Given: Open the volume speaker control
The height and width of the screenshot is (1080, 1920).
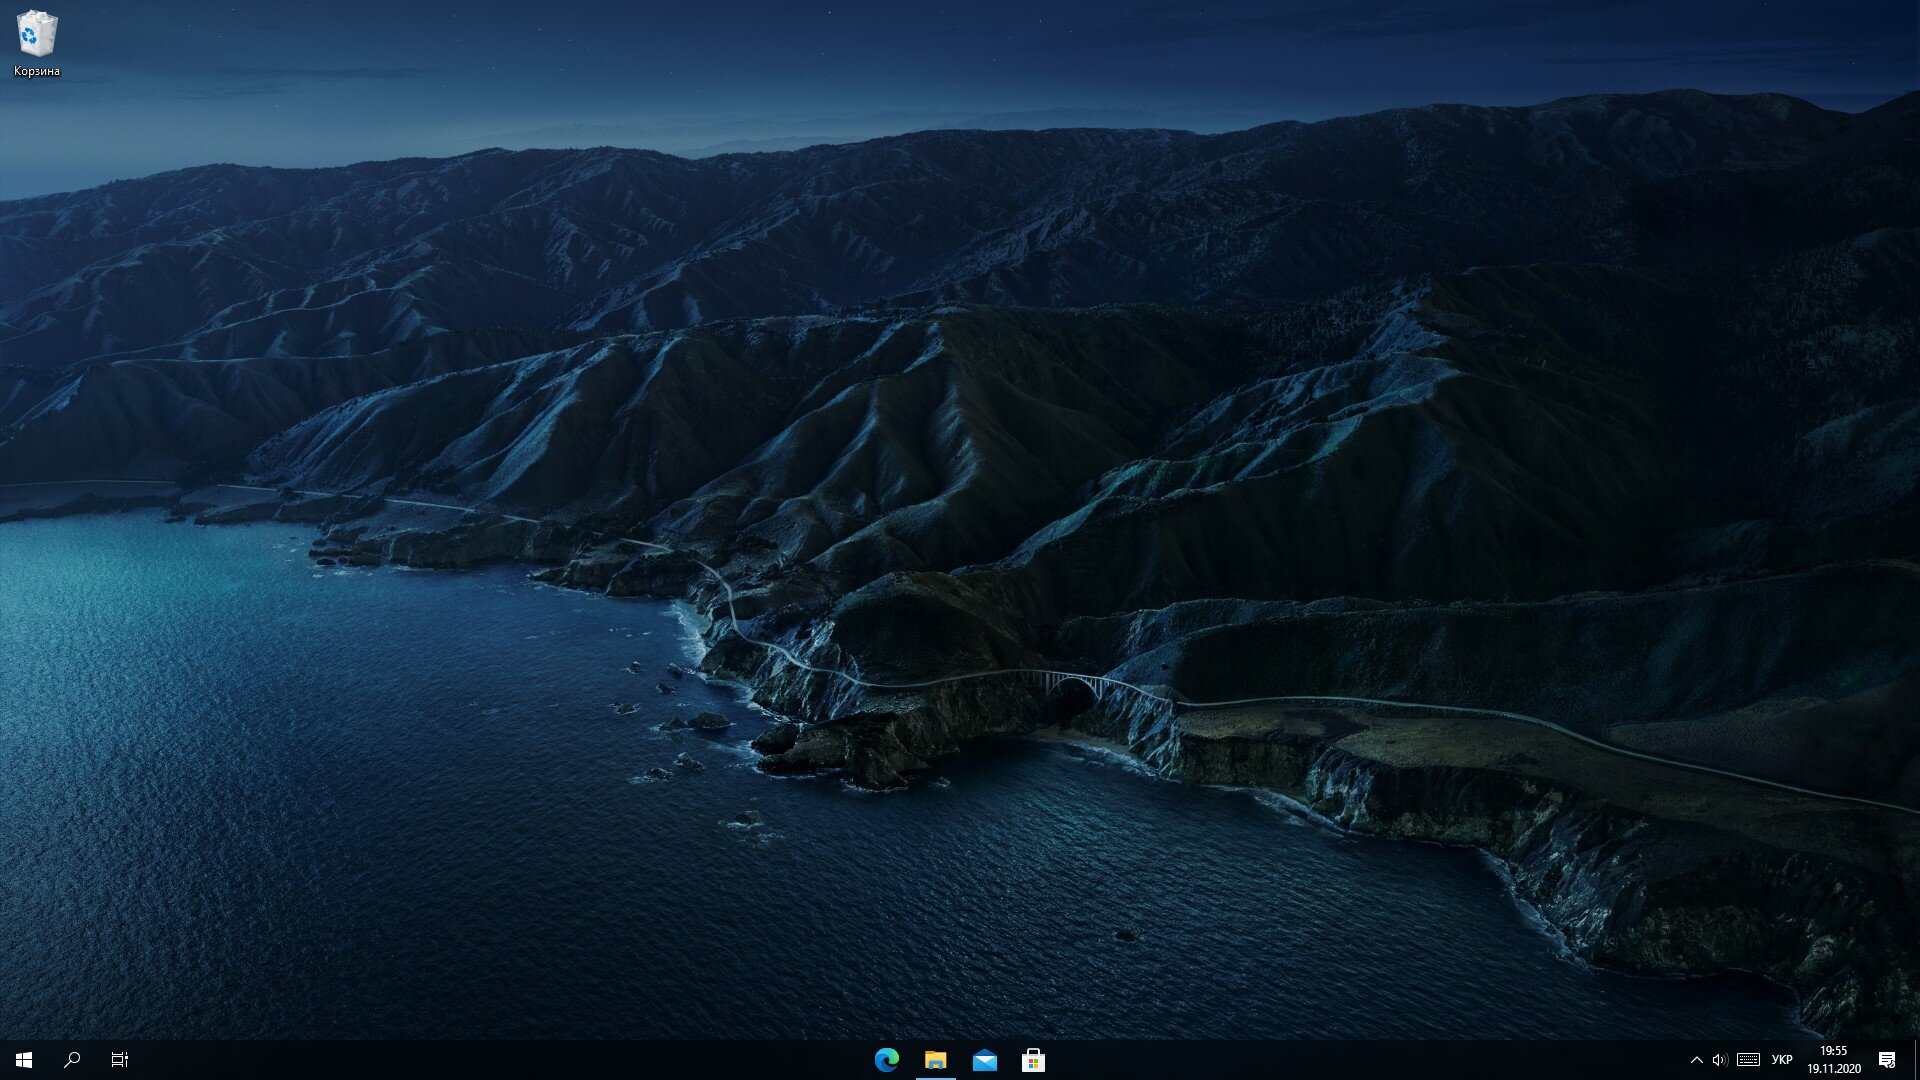Looking at the screenshot, I should click(1720, 1060).
